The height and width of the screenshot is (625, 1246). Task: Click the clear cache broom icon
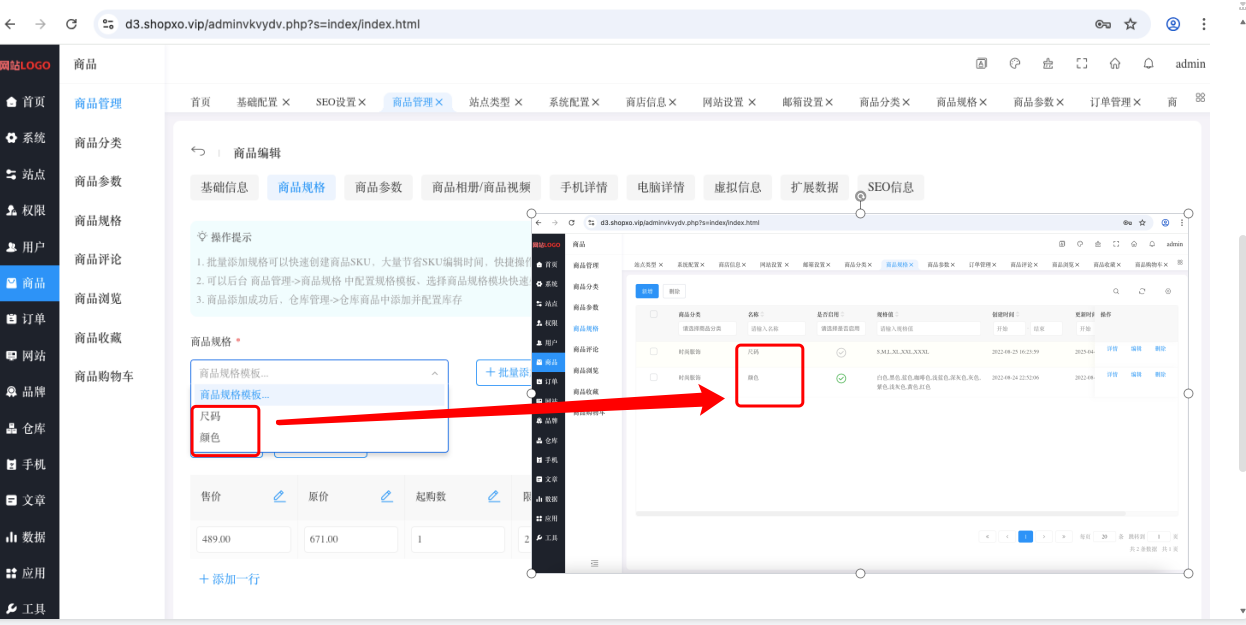(1048, 63)
